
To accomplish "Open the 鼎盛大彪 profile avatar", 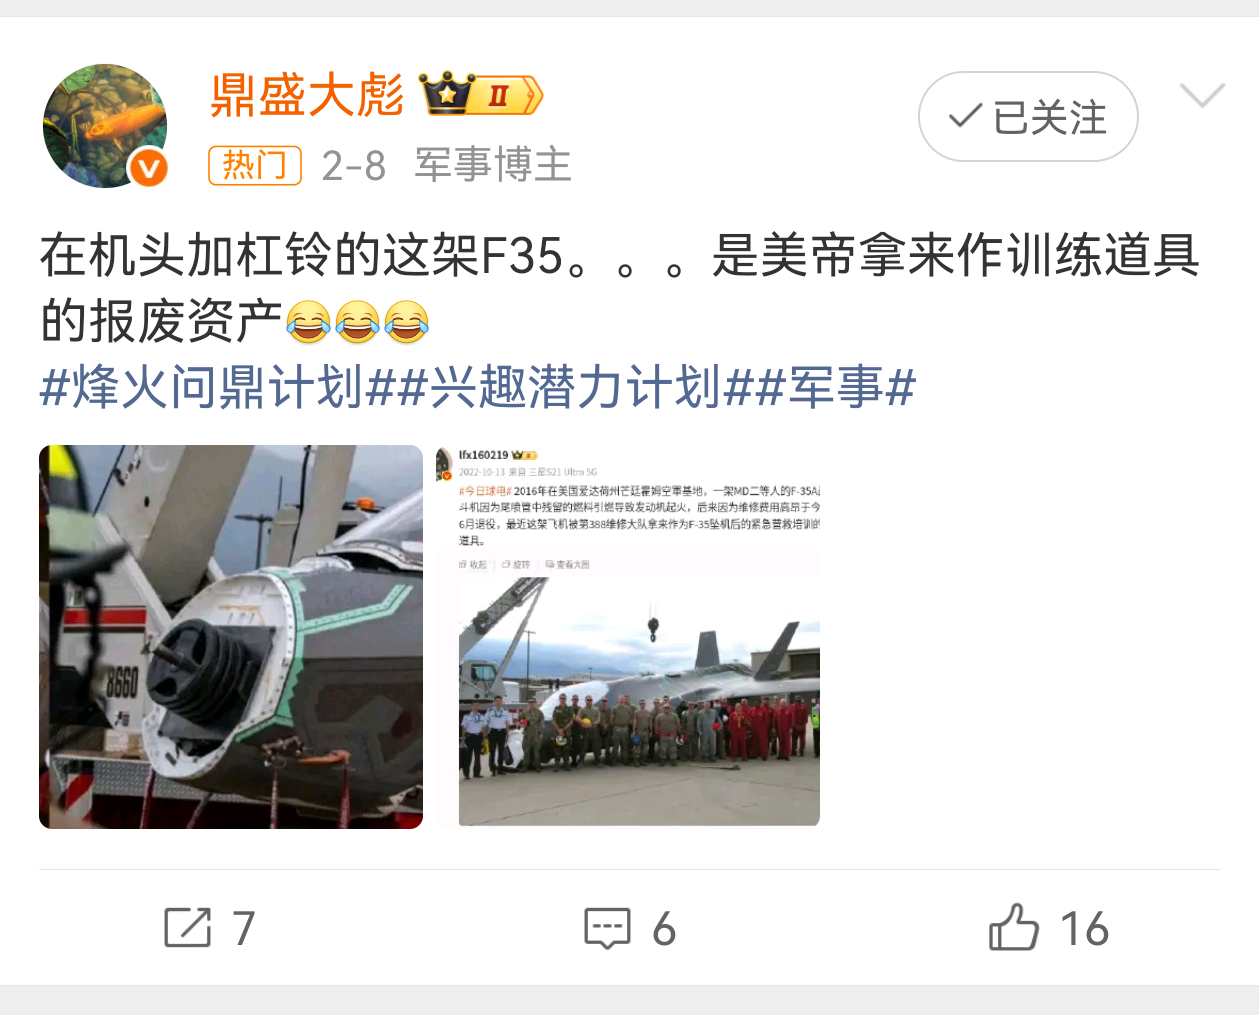I will tap(105, 126).
